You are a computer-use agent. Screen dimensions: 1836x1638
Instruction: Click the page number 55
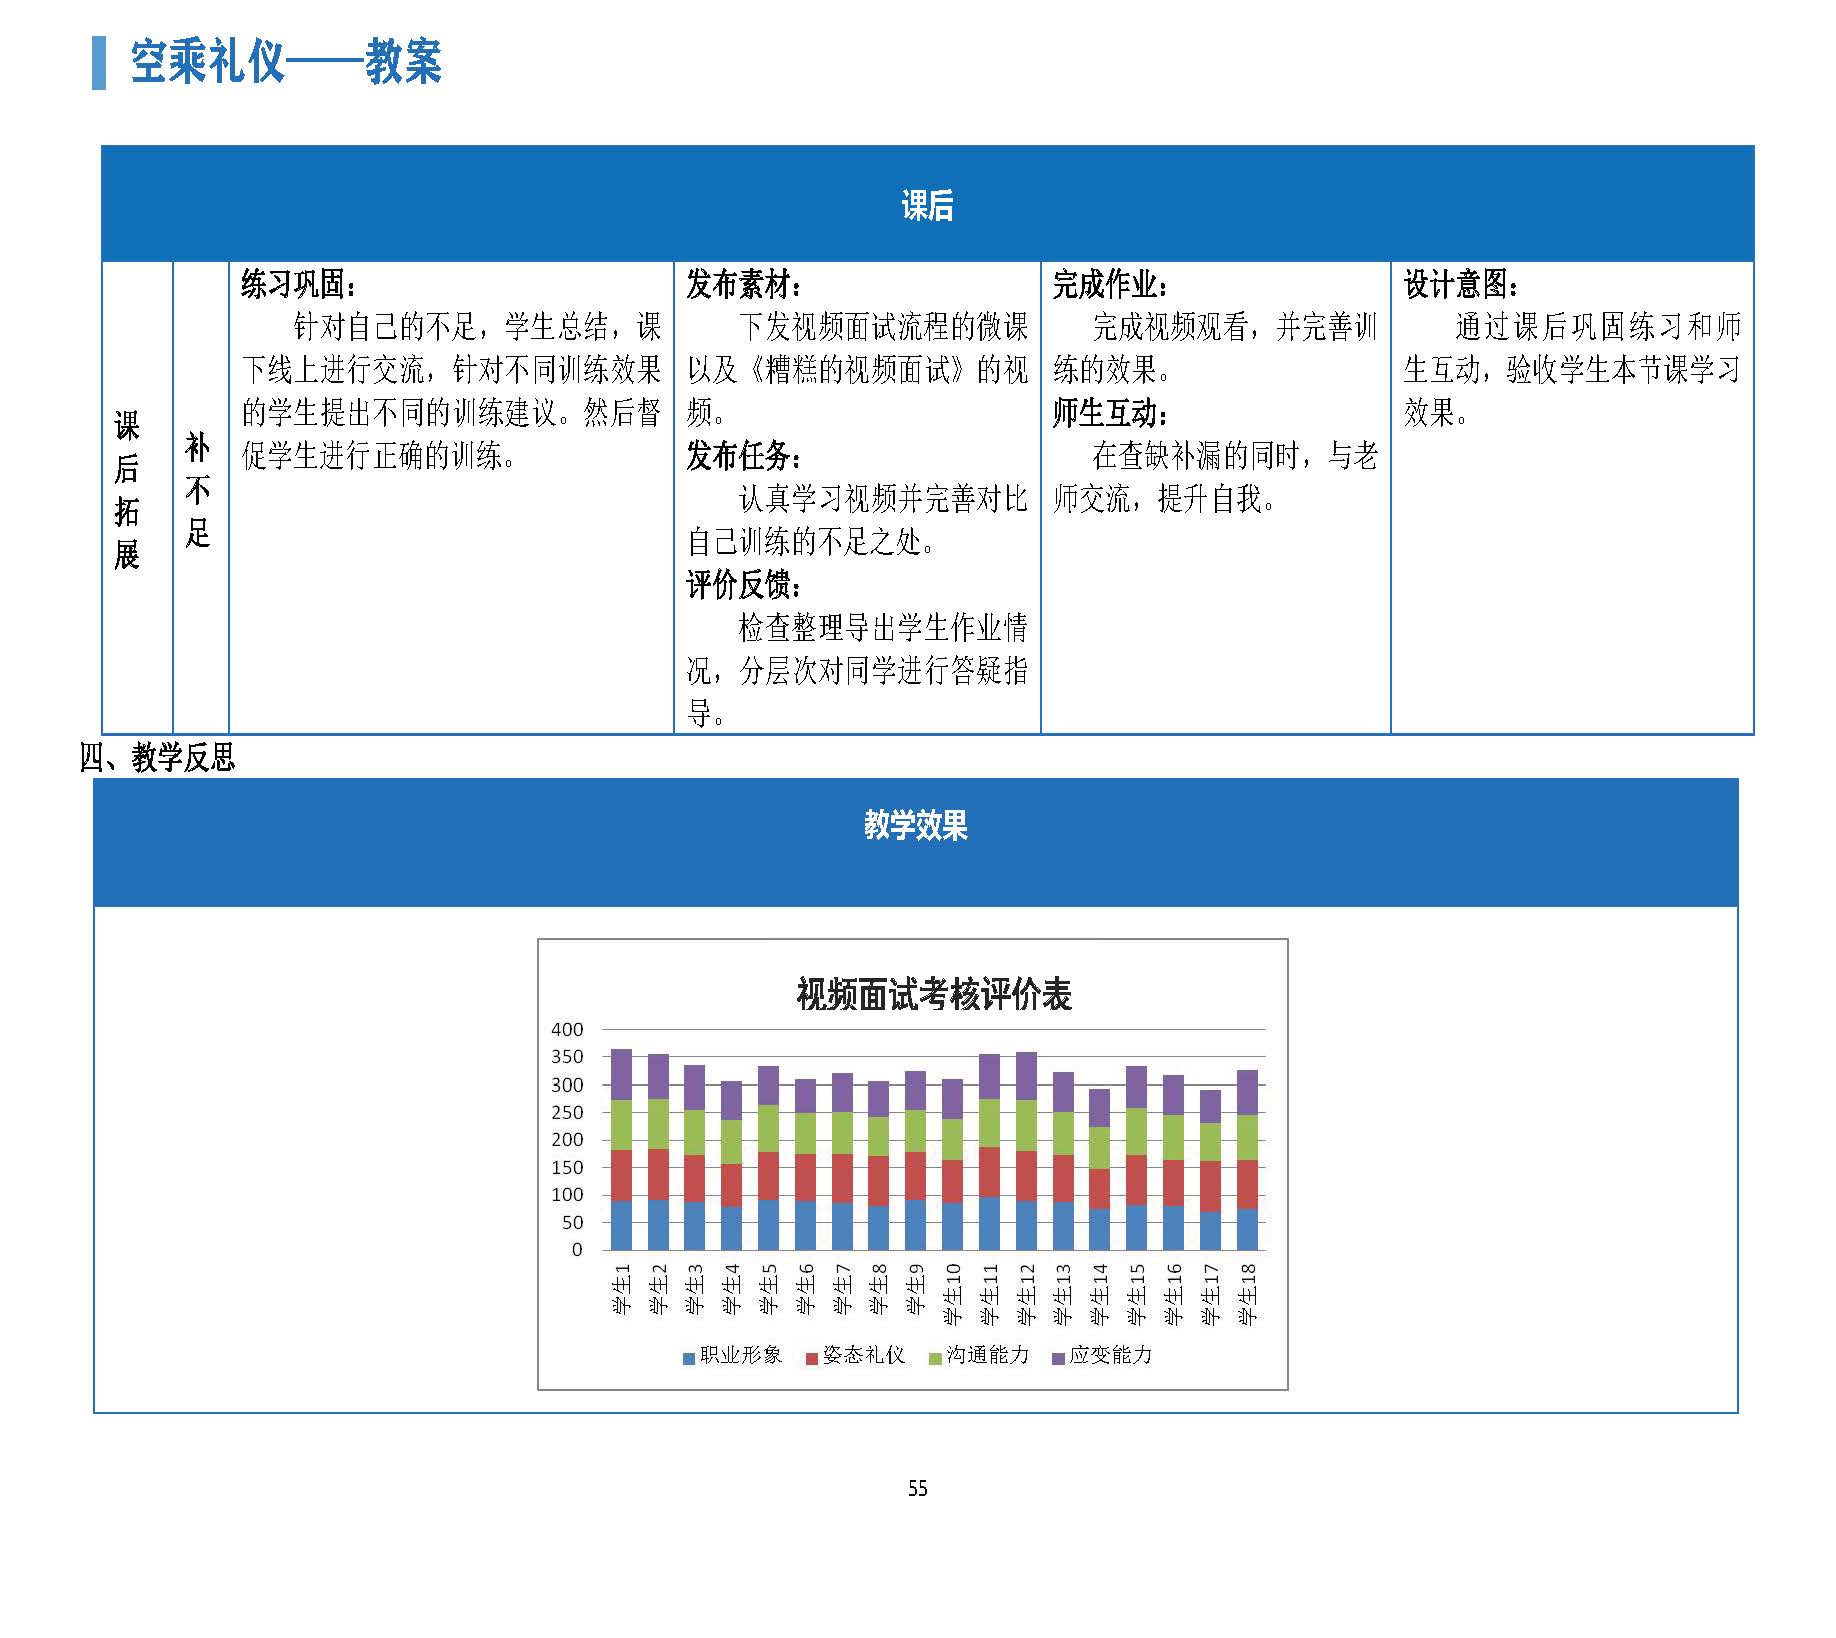(918, 1489)
